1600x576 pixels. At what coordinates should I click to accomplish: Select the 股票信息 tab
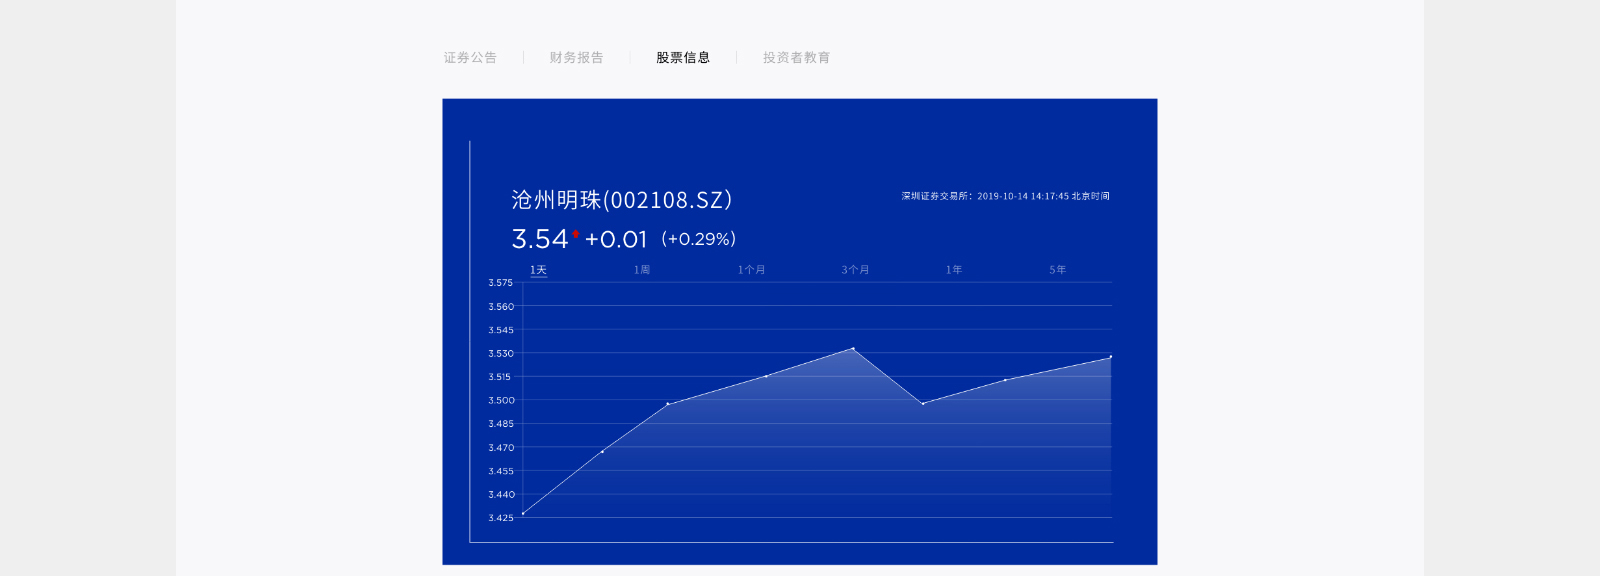(683, 58)
